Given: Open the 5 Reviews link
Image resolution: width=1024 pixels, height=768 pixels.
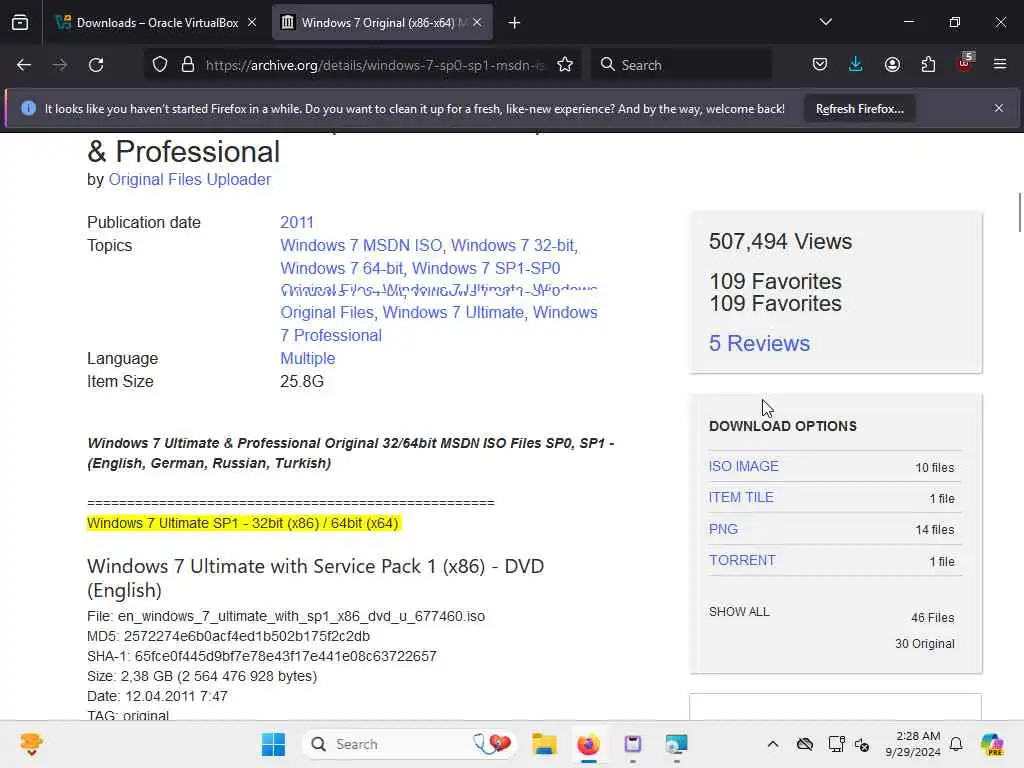Looking at the screenshot, I should point(760,344).
